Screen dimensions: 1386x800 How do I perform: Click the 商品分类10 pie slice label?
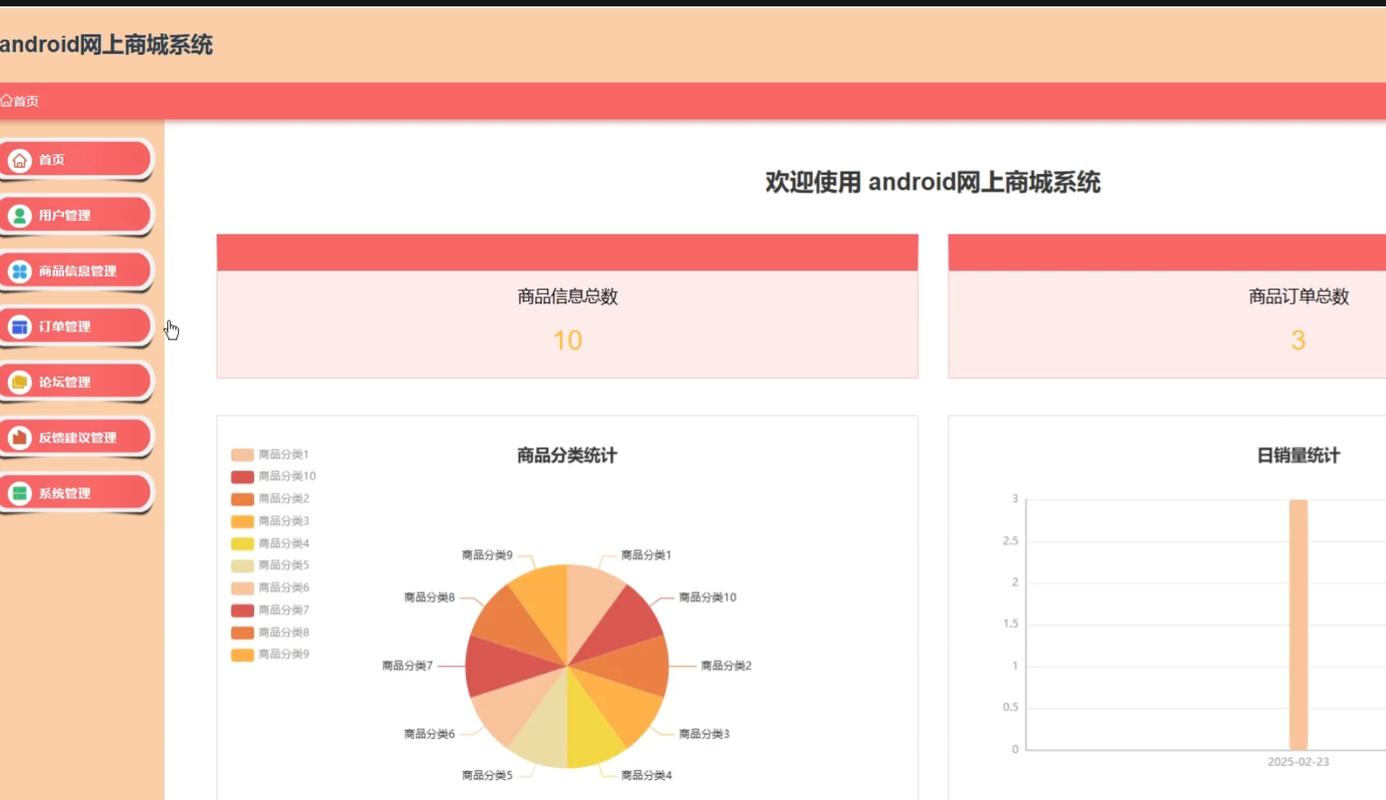pos(708,598)
